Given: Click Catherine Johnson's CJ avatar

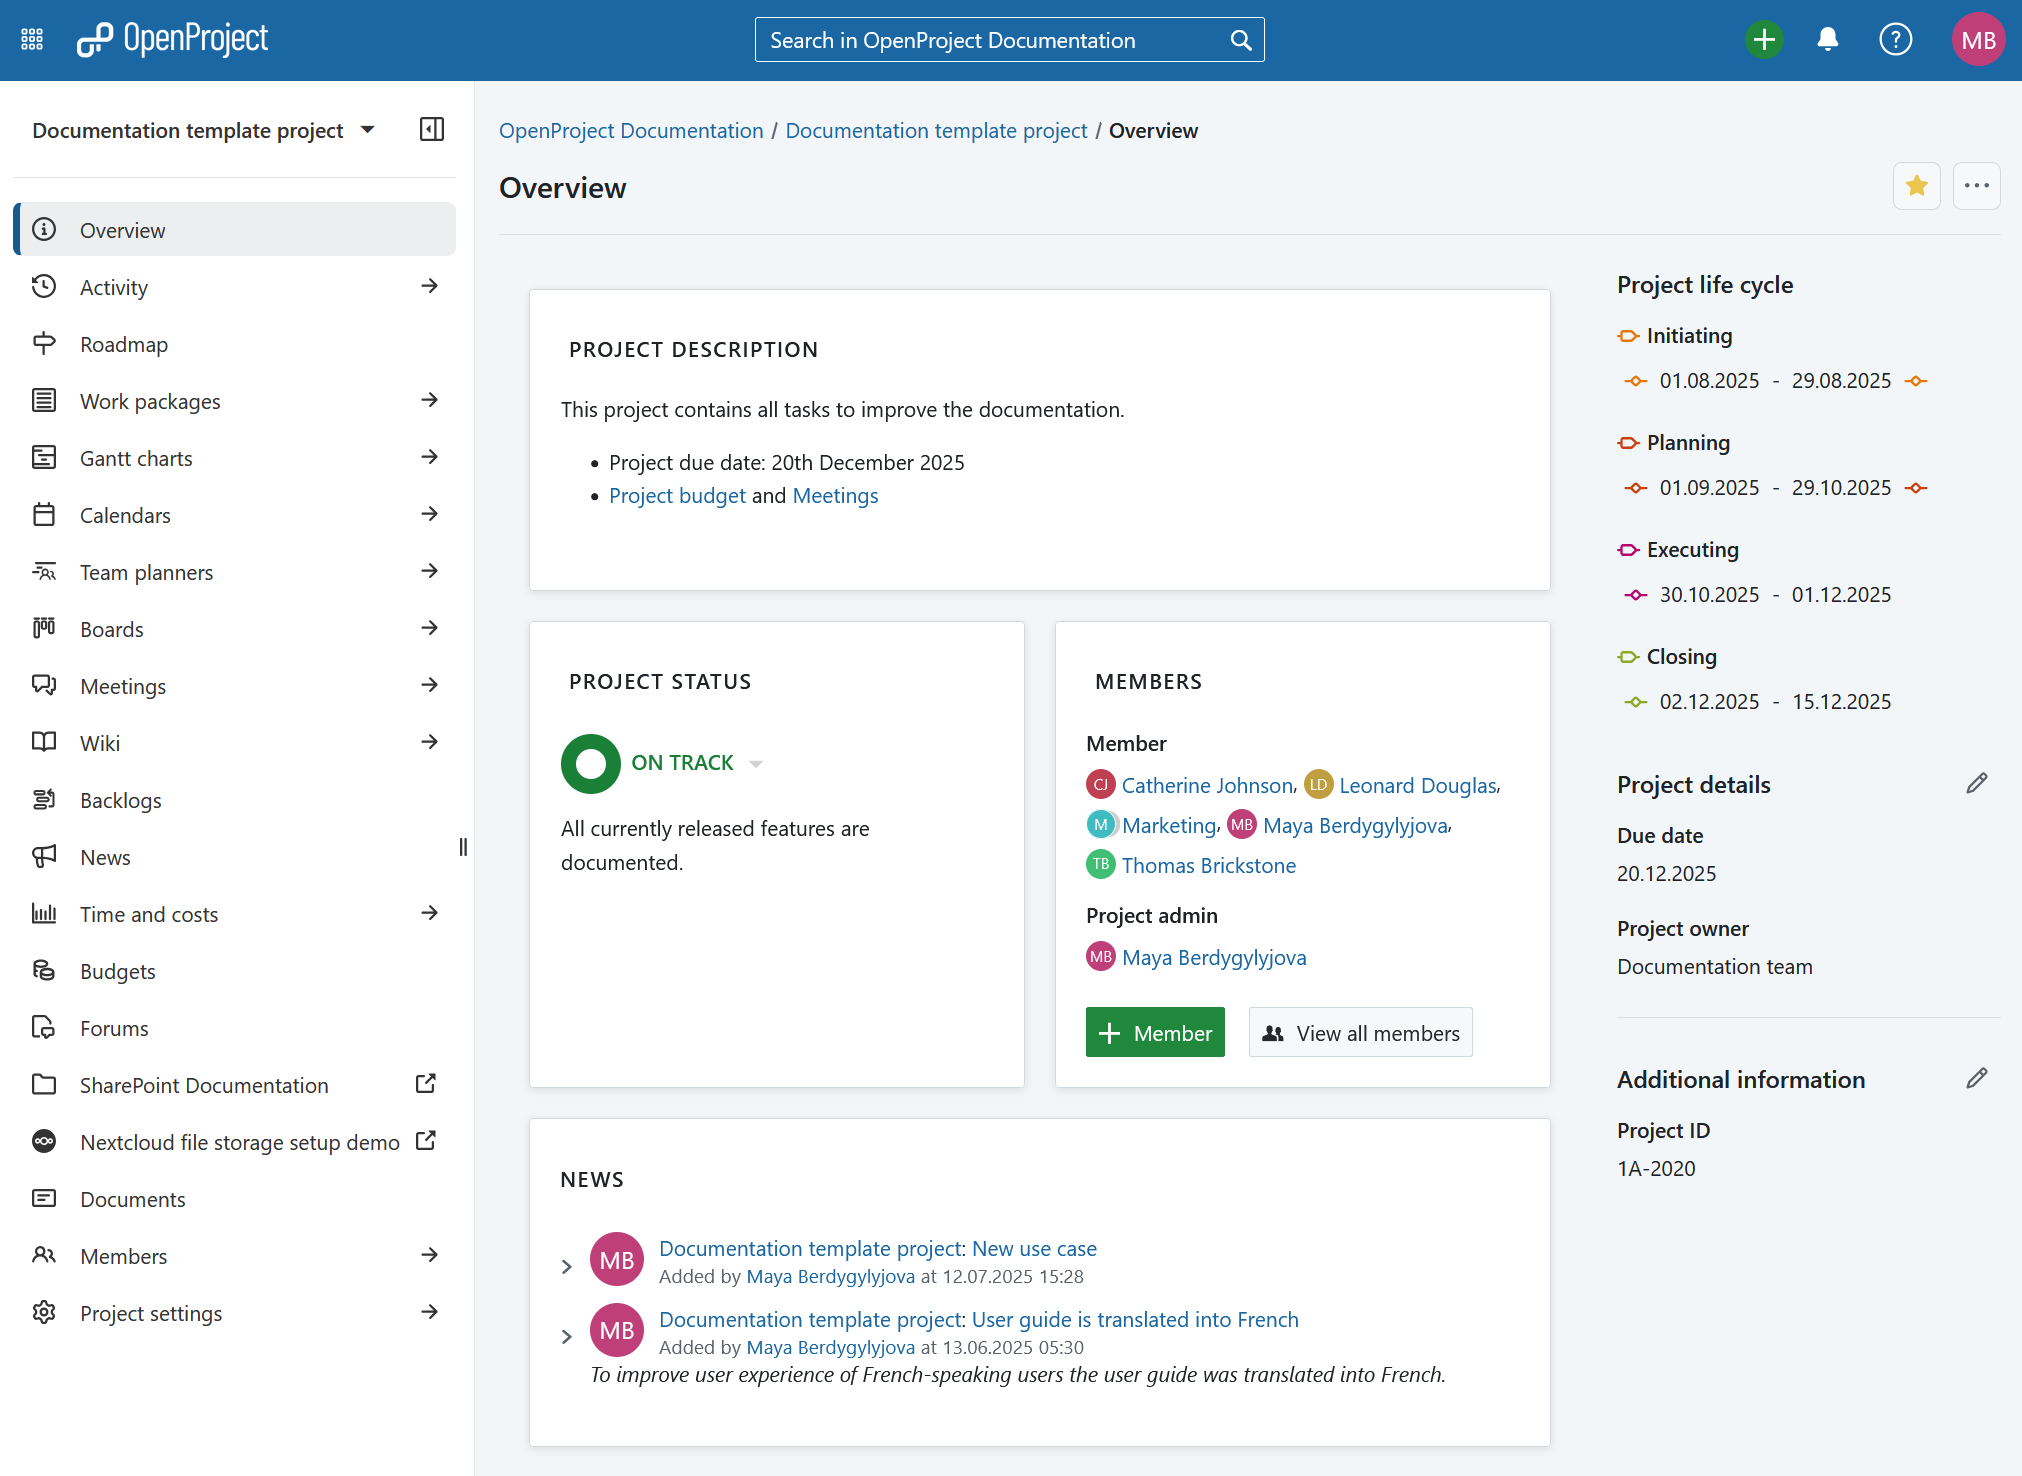Looking at the screenshot, I should (x=1100, y=785).
